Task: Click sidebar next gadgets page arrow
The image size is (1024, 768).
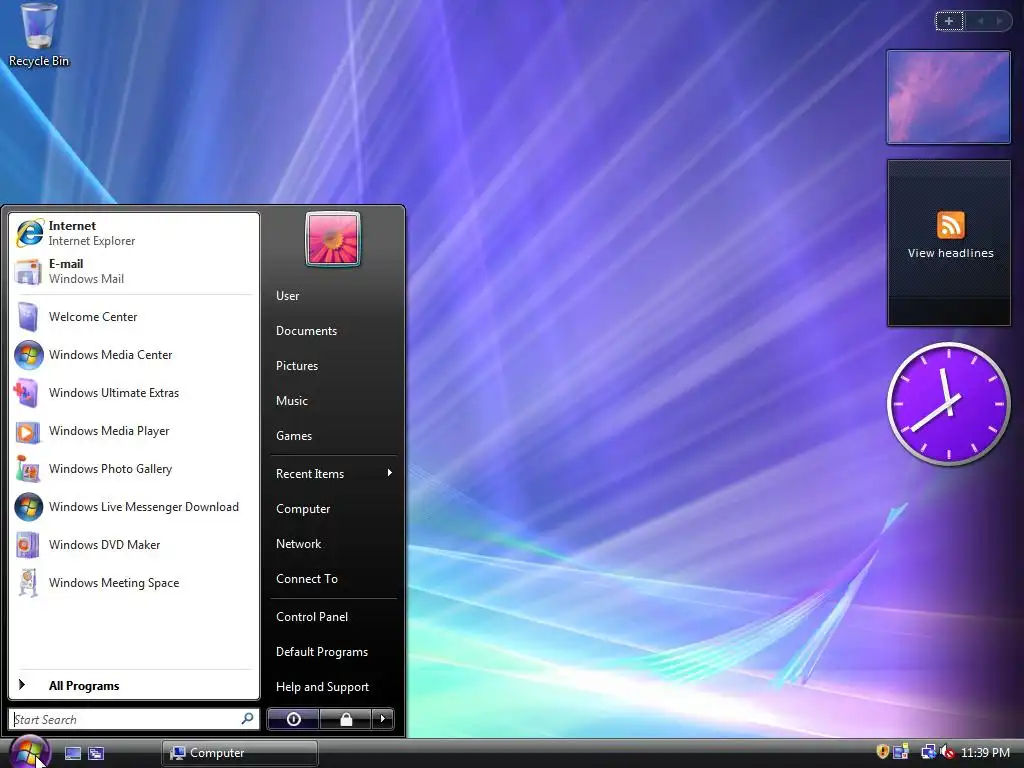Action: point(999,21)
